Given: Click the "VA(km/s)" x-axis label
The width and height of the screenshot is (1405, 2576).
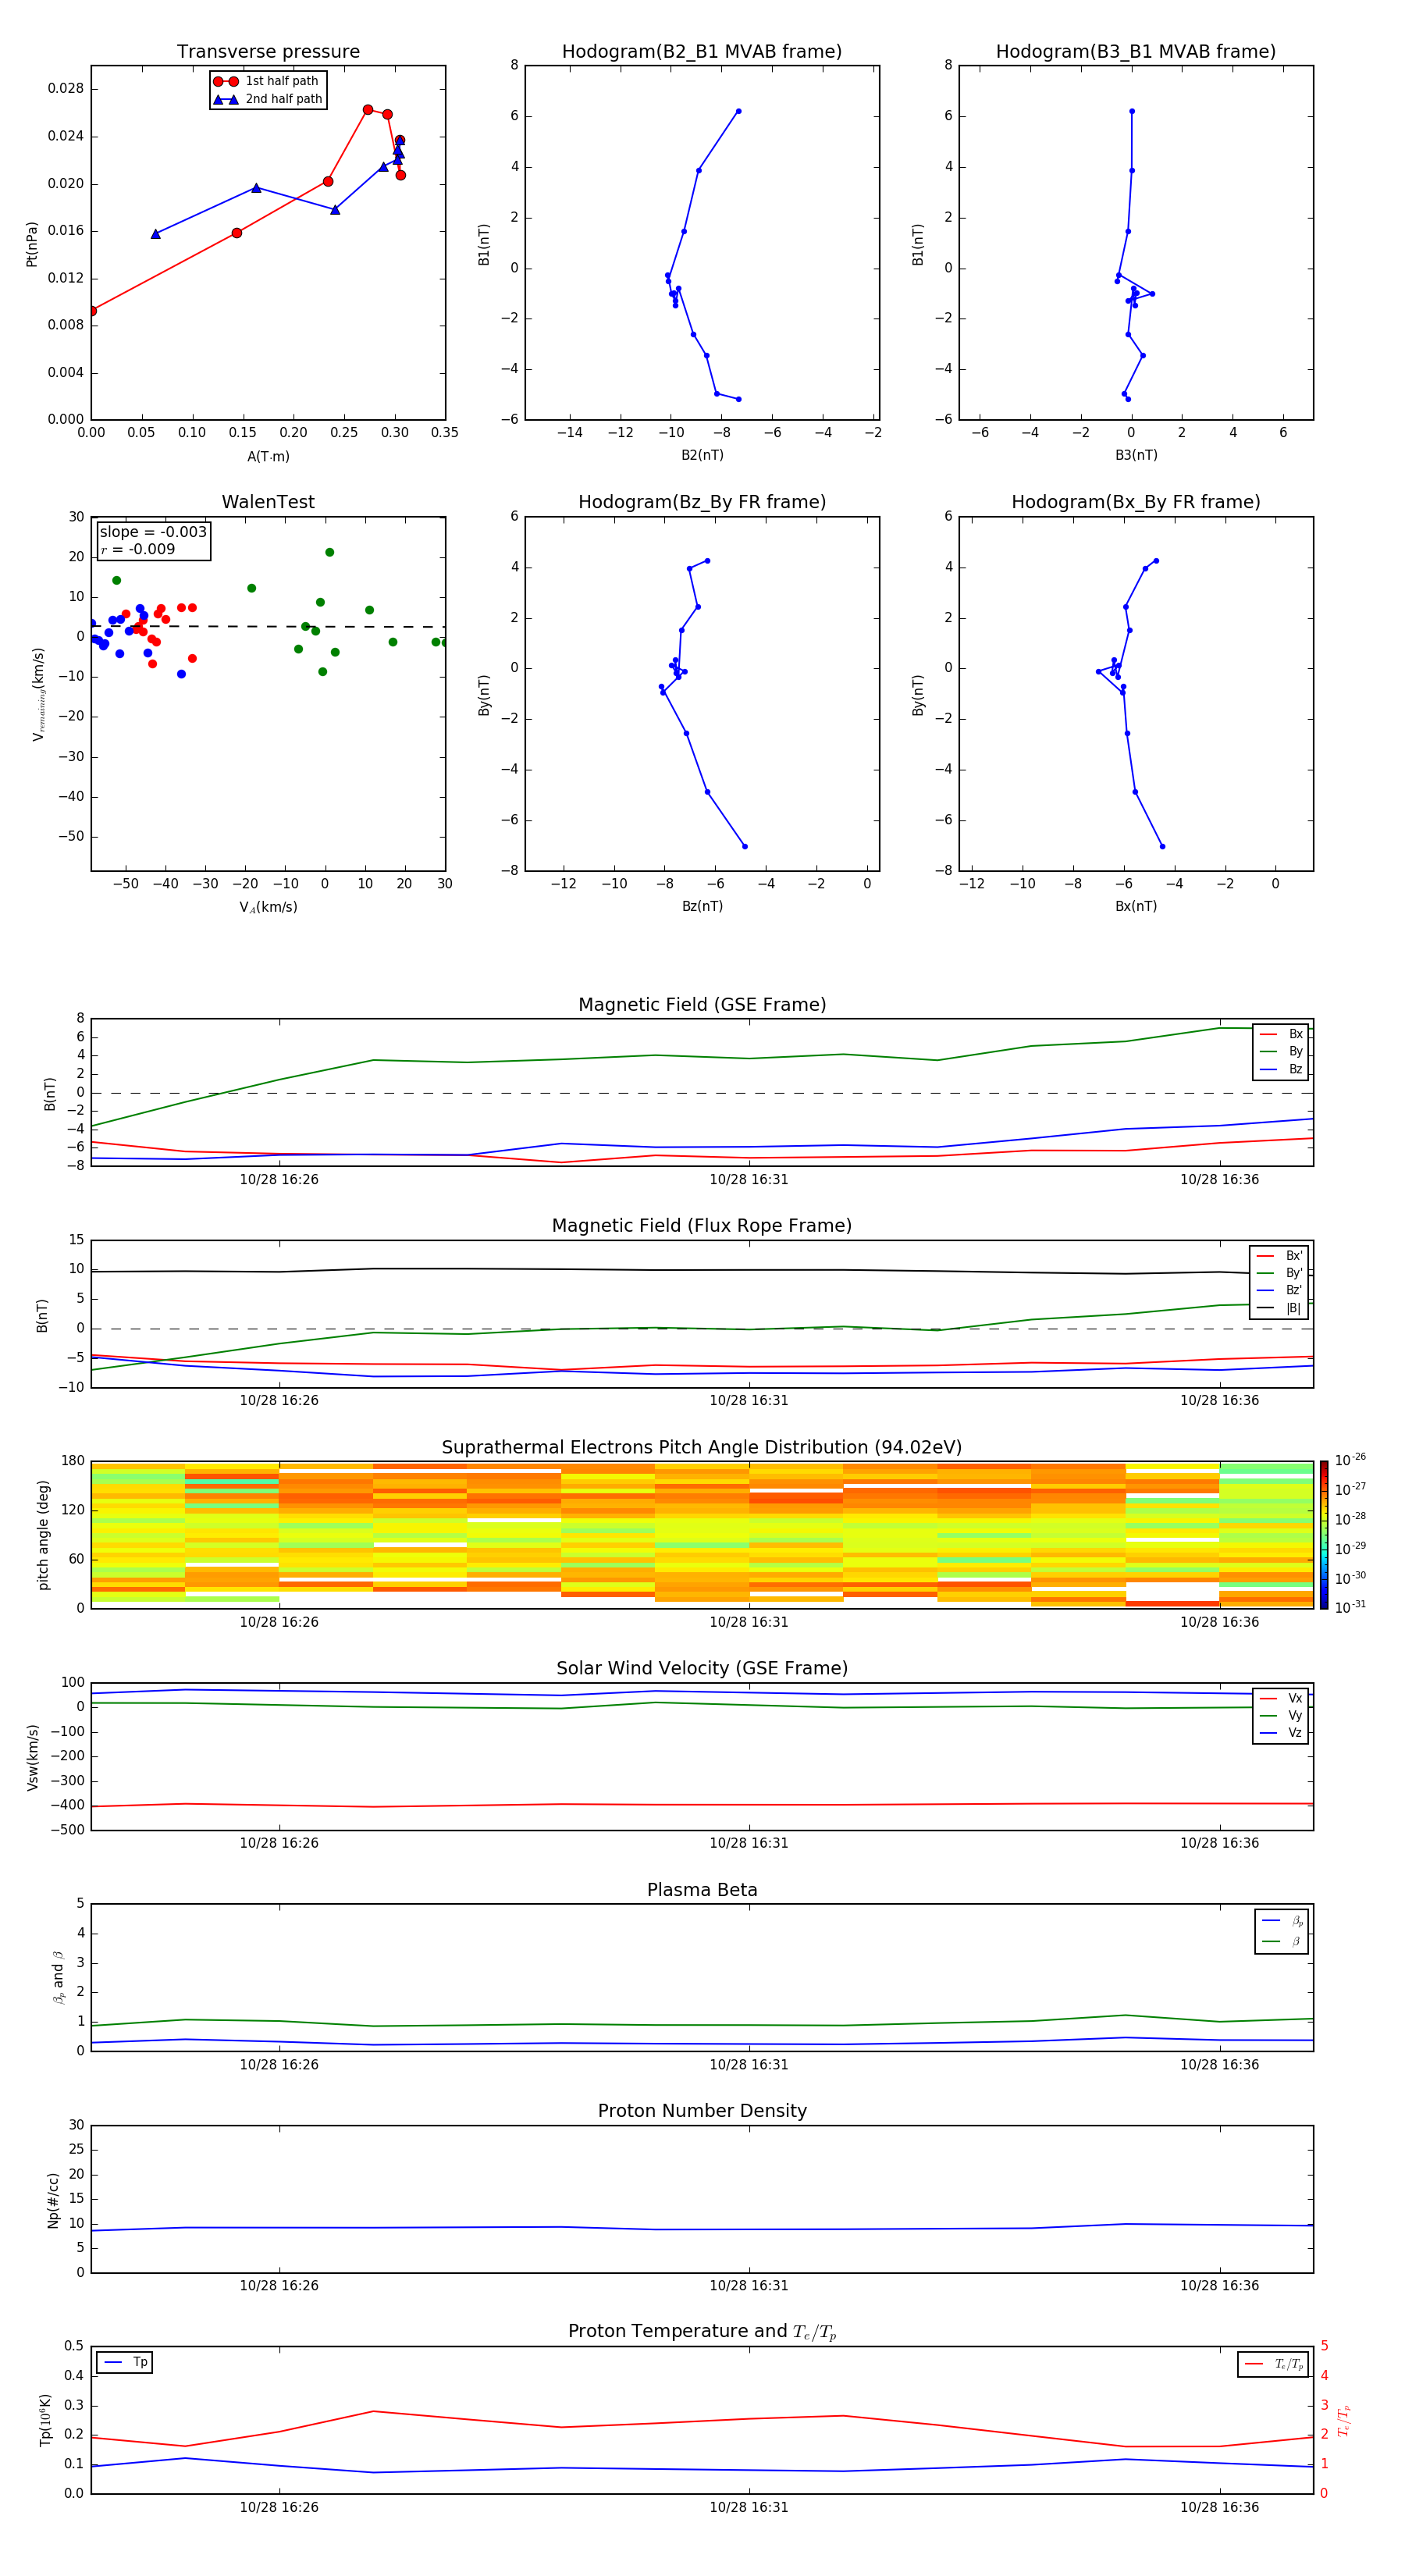Looking at the screenshot, I should [x=268, y=907].
